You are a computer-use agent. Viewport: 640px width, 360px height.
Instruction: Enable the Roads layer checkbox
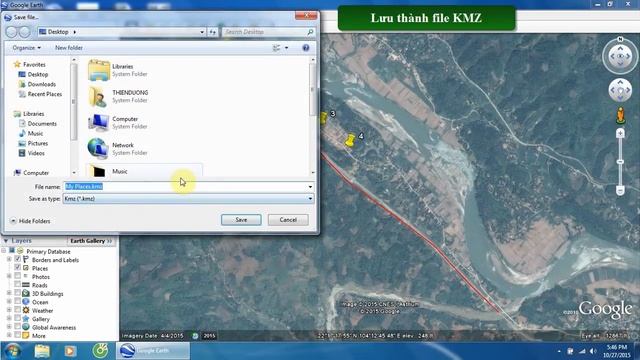click(18, 284)
